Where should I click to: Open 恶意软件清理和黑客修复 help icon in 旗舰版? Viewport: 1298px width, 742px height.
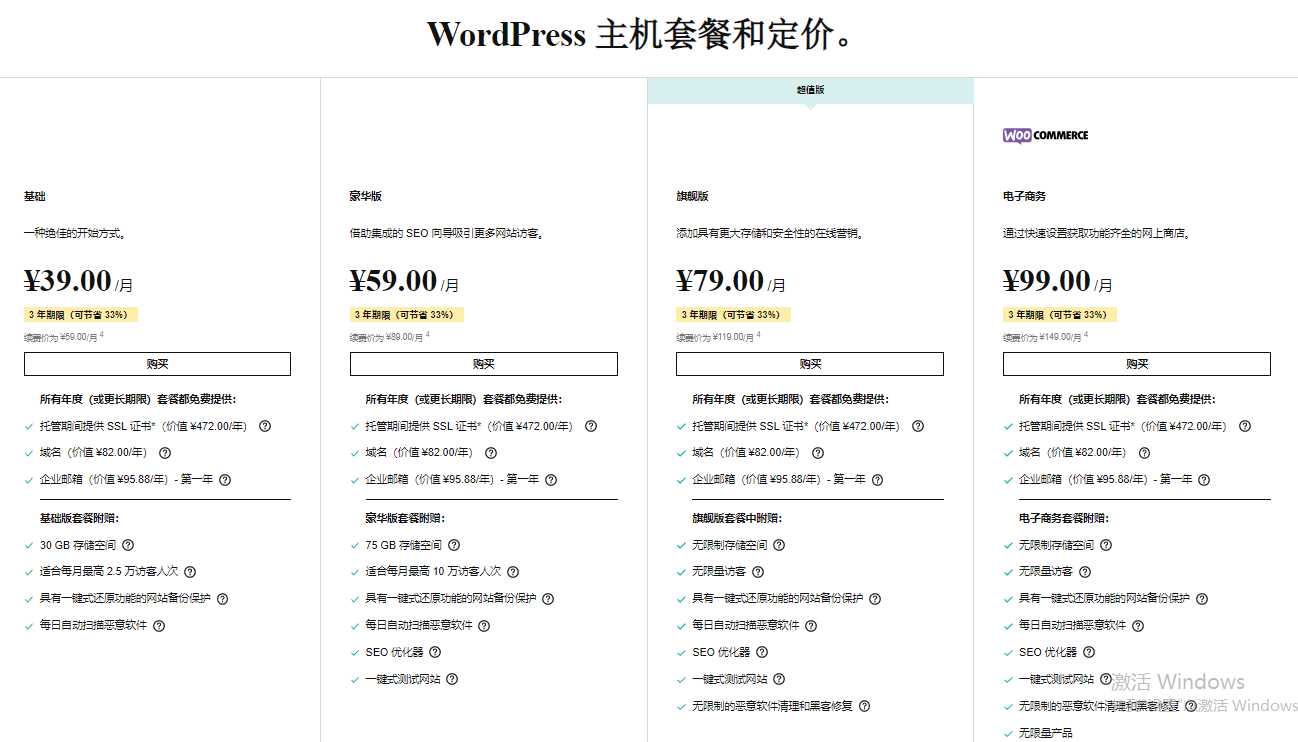click(x=865, y=706)
